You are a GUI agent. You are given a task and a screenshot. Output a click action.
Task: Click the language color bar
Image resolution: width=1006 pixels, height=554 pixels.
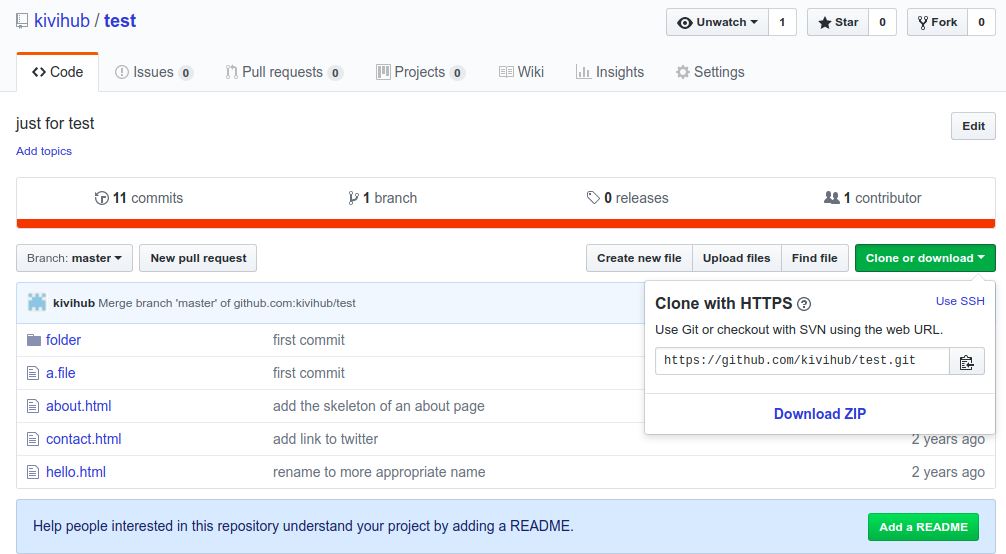505,223
